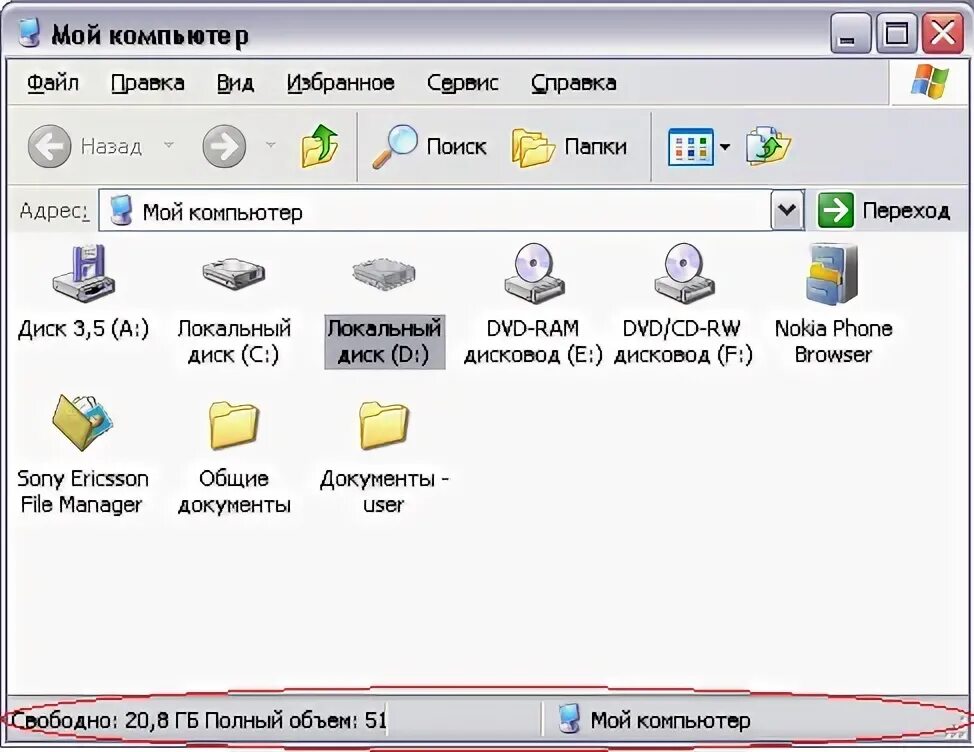Image resolution: width=974 pixels, height=752 pixels.
Task: Maximize the Мой компьютер window
Action: [896, 34]
